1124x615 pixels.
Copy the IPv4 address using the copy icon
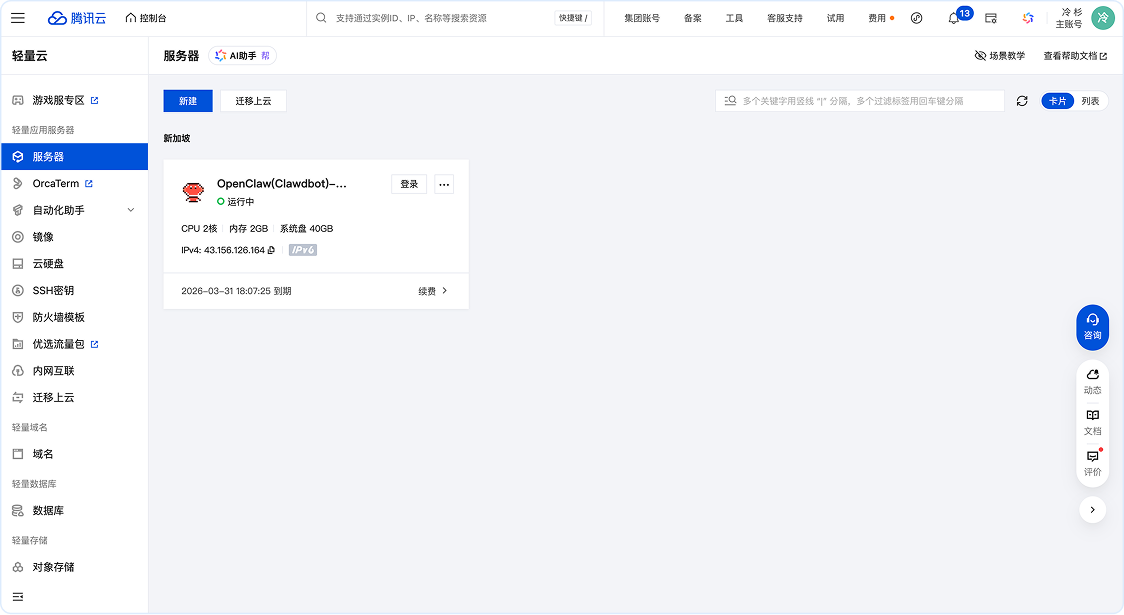[x=272, y=250]
